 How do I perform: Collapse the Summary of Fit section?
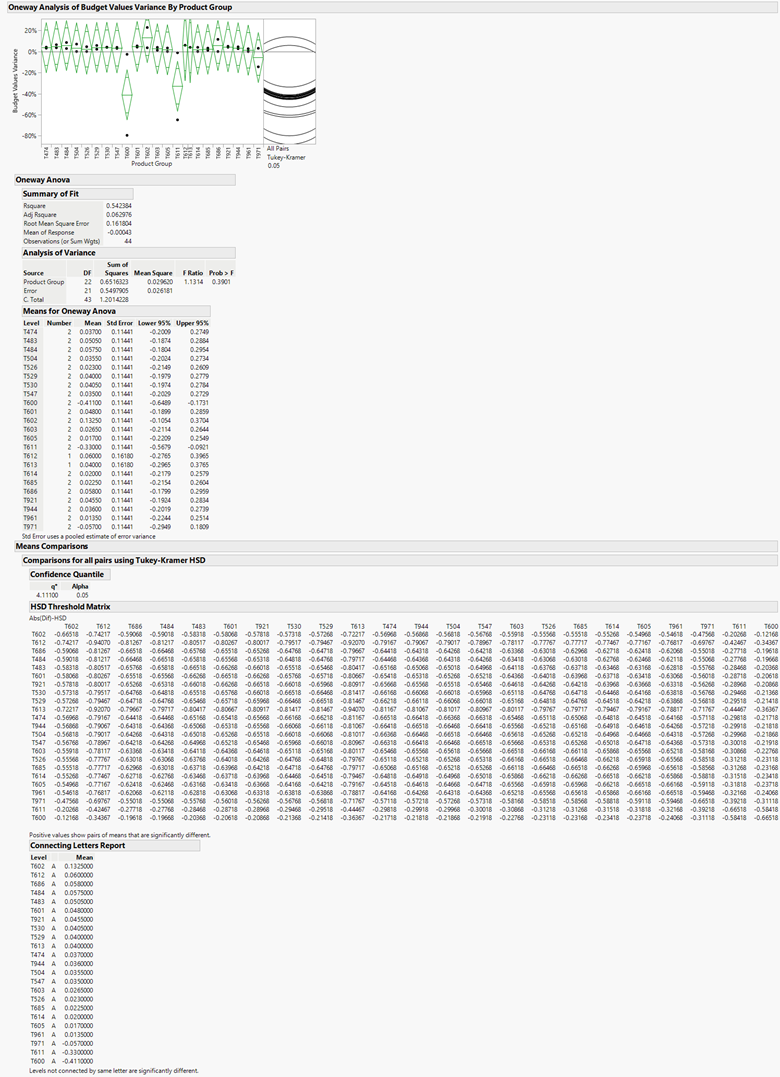(51, 194)
